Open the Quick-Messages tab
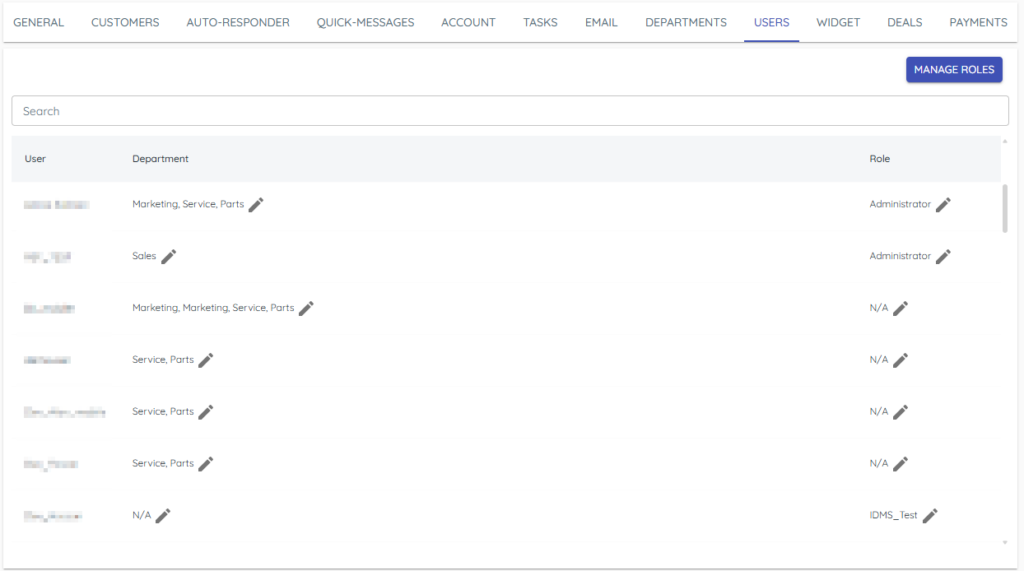Screen dimensions: 1024x571 click(365, 22)
